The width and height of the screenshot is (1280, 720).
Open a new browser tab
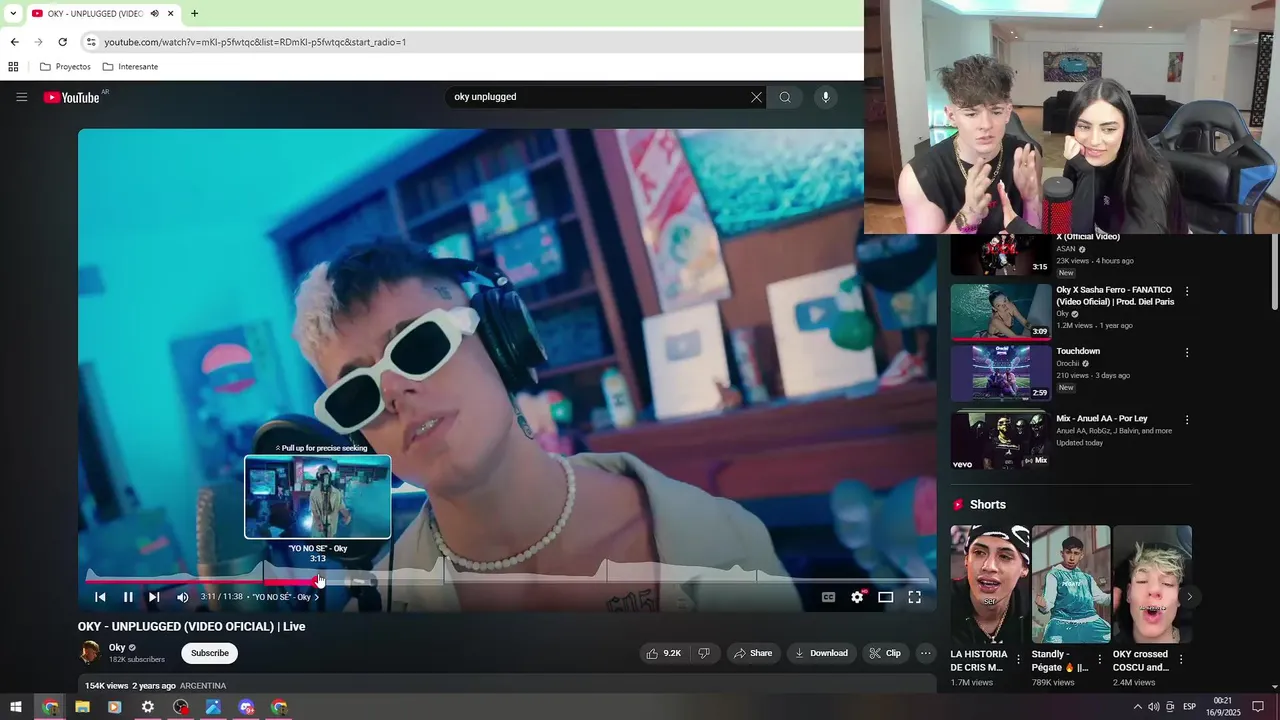click(x=194, y=14)
